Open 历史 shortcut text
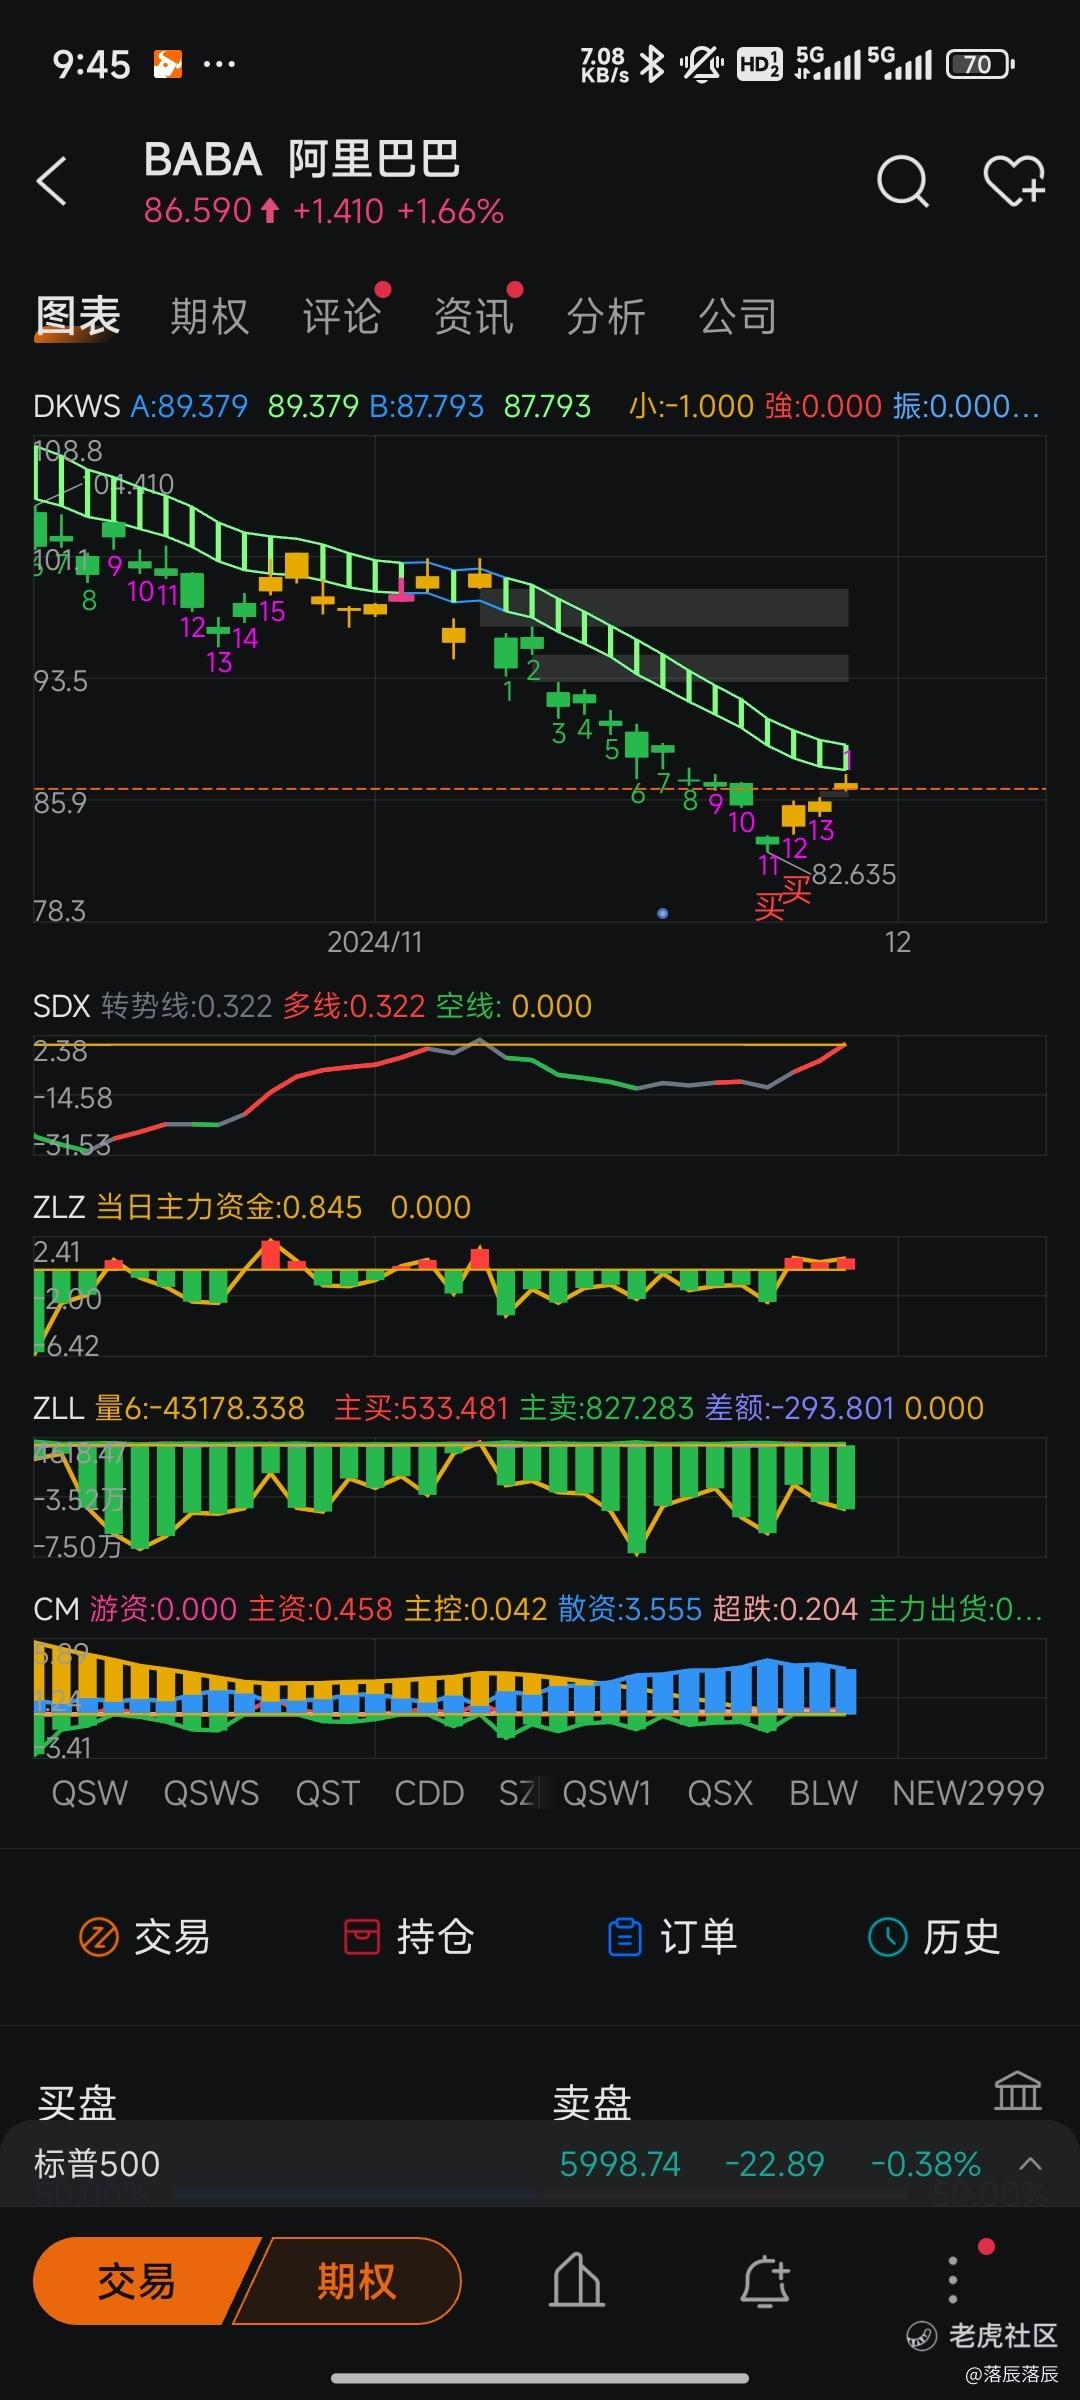The width and height of the screenshot is (1080, 2400). click(962, 1937)
